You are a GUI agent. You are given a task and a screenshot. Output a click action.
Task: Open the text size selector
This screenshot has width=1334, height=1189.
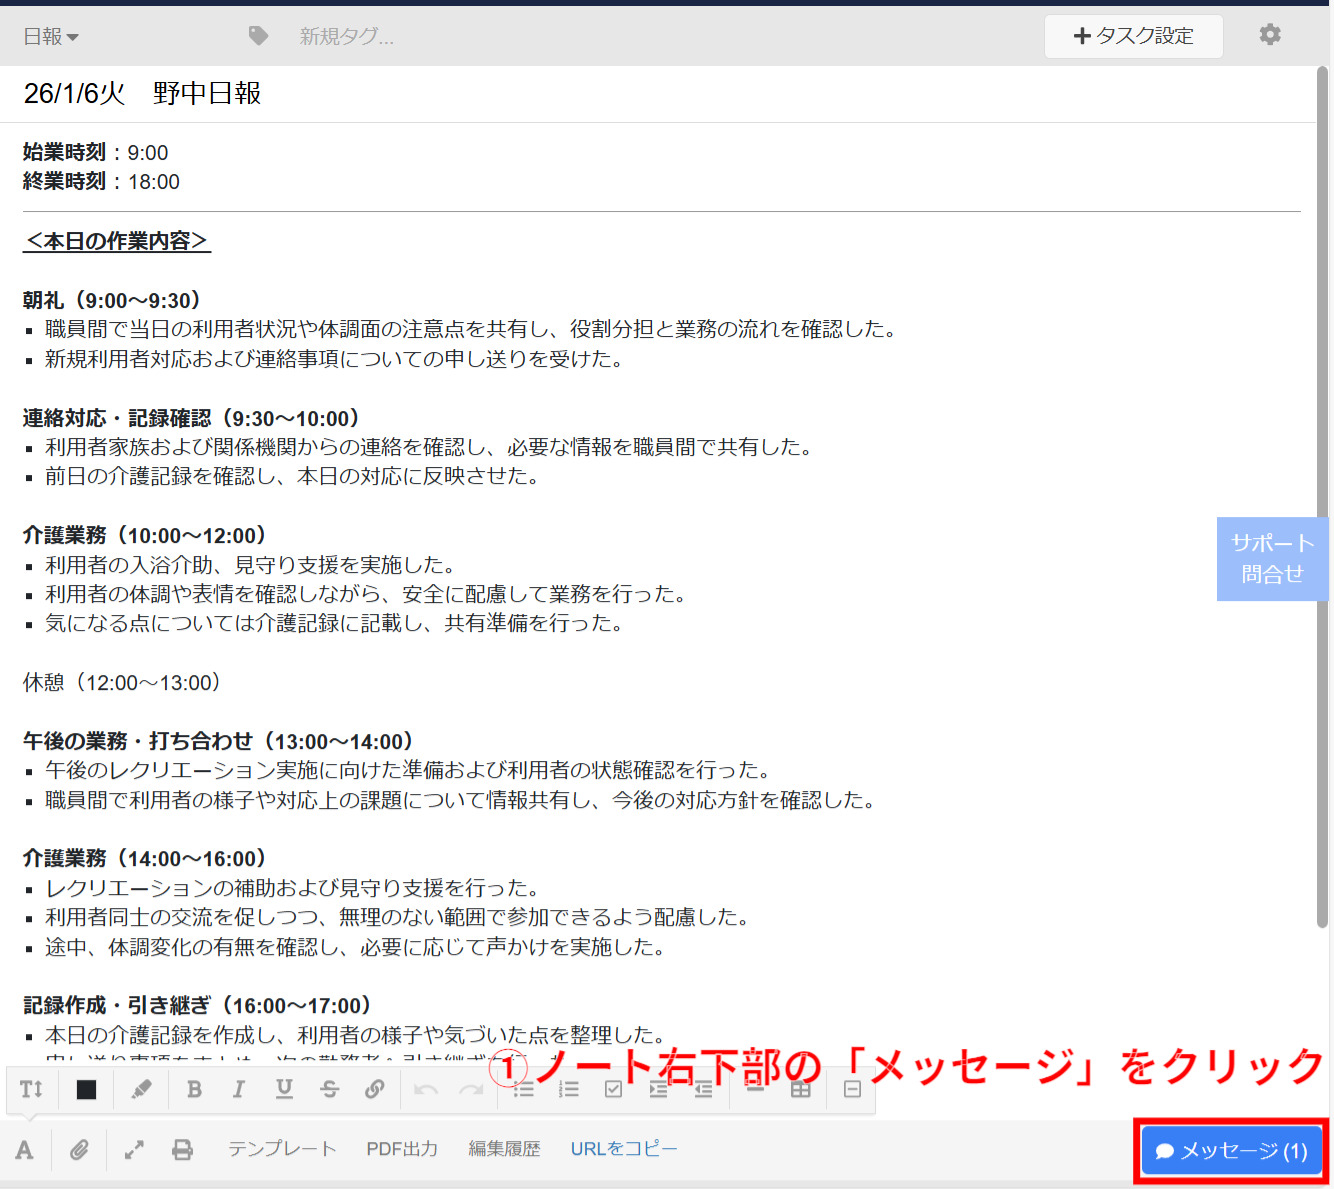[x=31, y=1089]
